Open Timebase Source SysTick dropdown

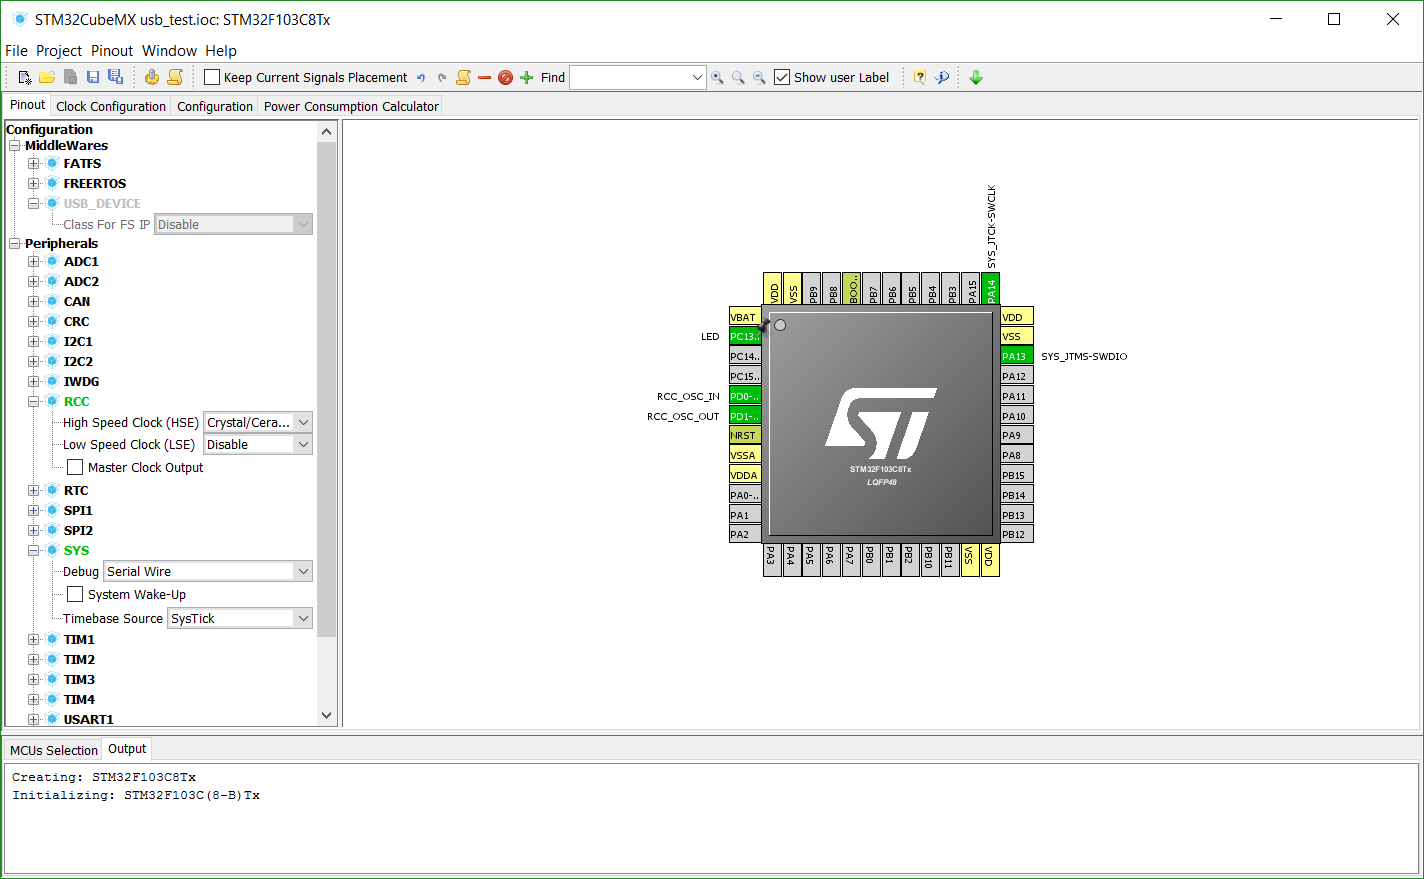coord(240,618)
